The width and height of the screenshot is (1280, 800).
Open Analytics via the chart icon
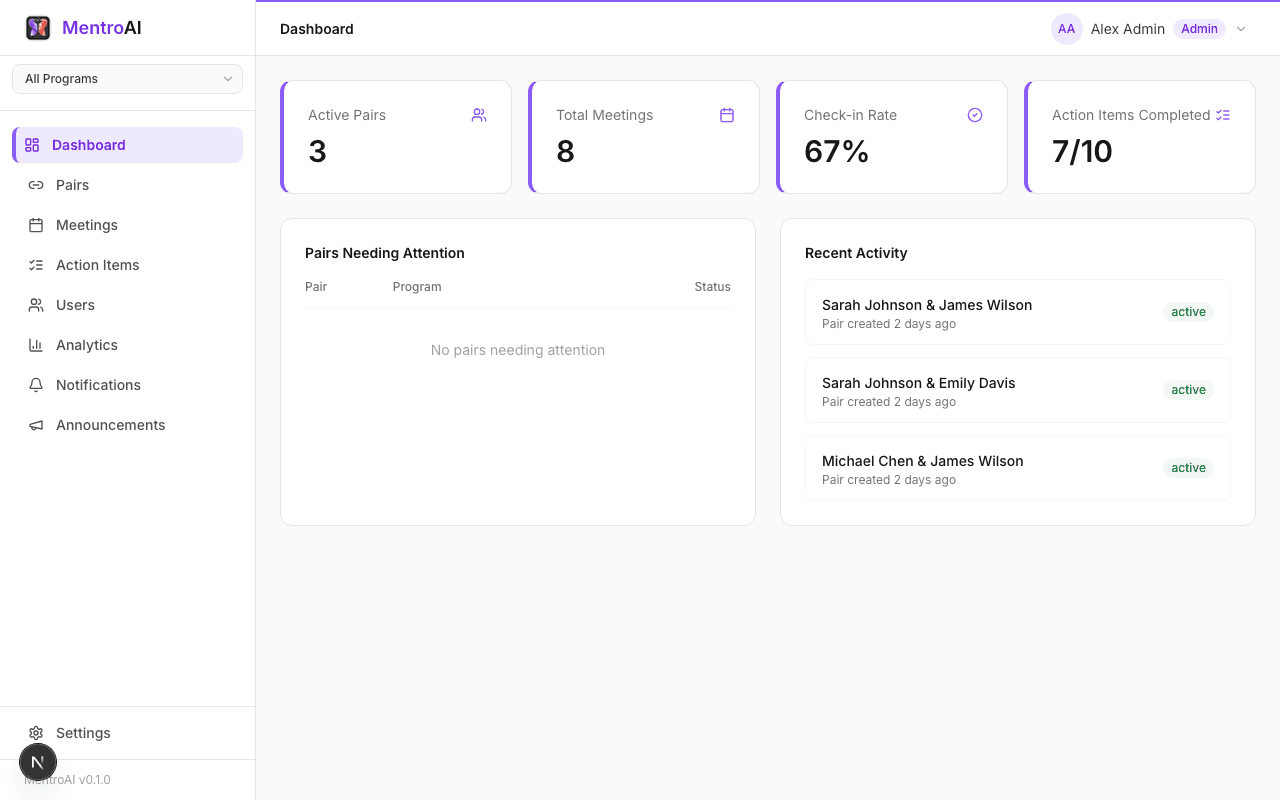pos(36,345)
